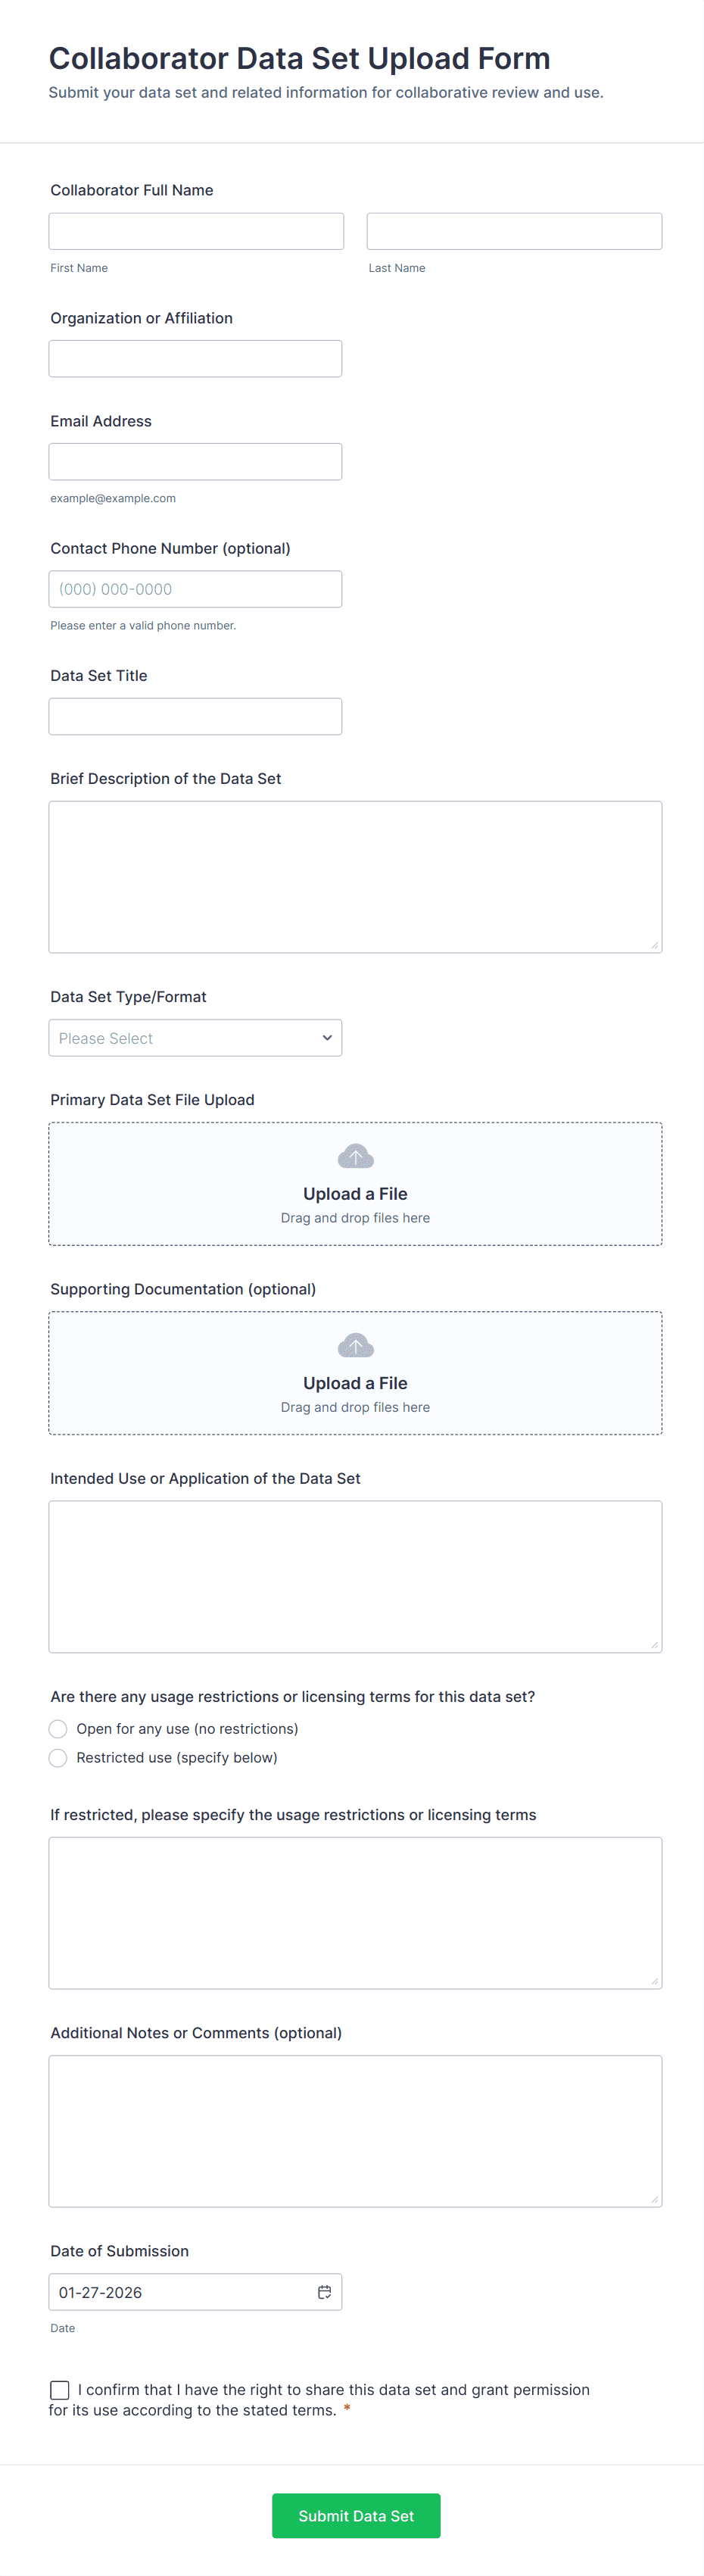Open the Data Set Type/Format dropdown
The image size is (704, 2576).
[195, 1038]
